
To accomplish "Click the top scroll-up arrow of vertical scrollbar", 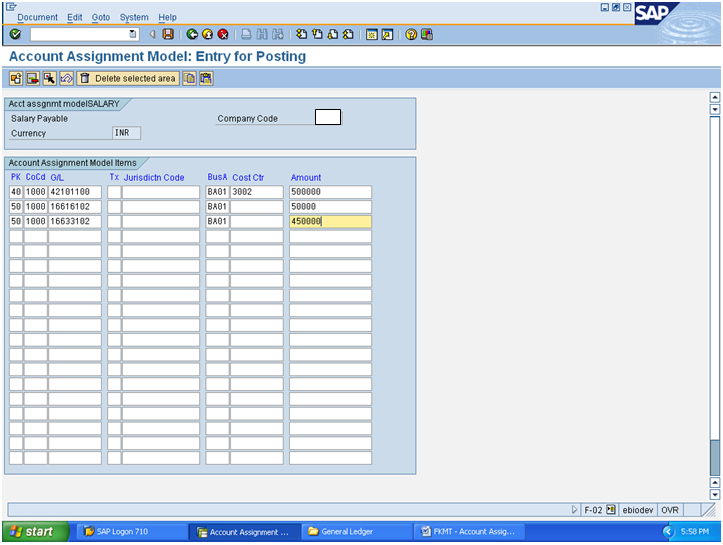I will point(715,97).
